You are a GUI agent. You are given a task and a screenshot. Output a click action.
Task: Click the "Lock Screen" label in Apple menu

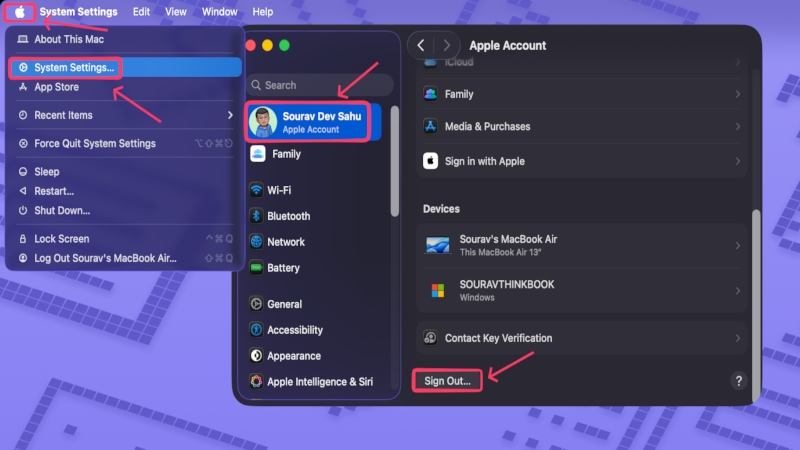(x=62, y=239)
